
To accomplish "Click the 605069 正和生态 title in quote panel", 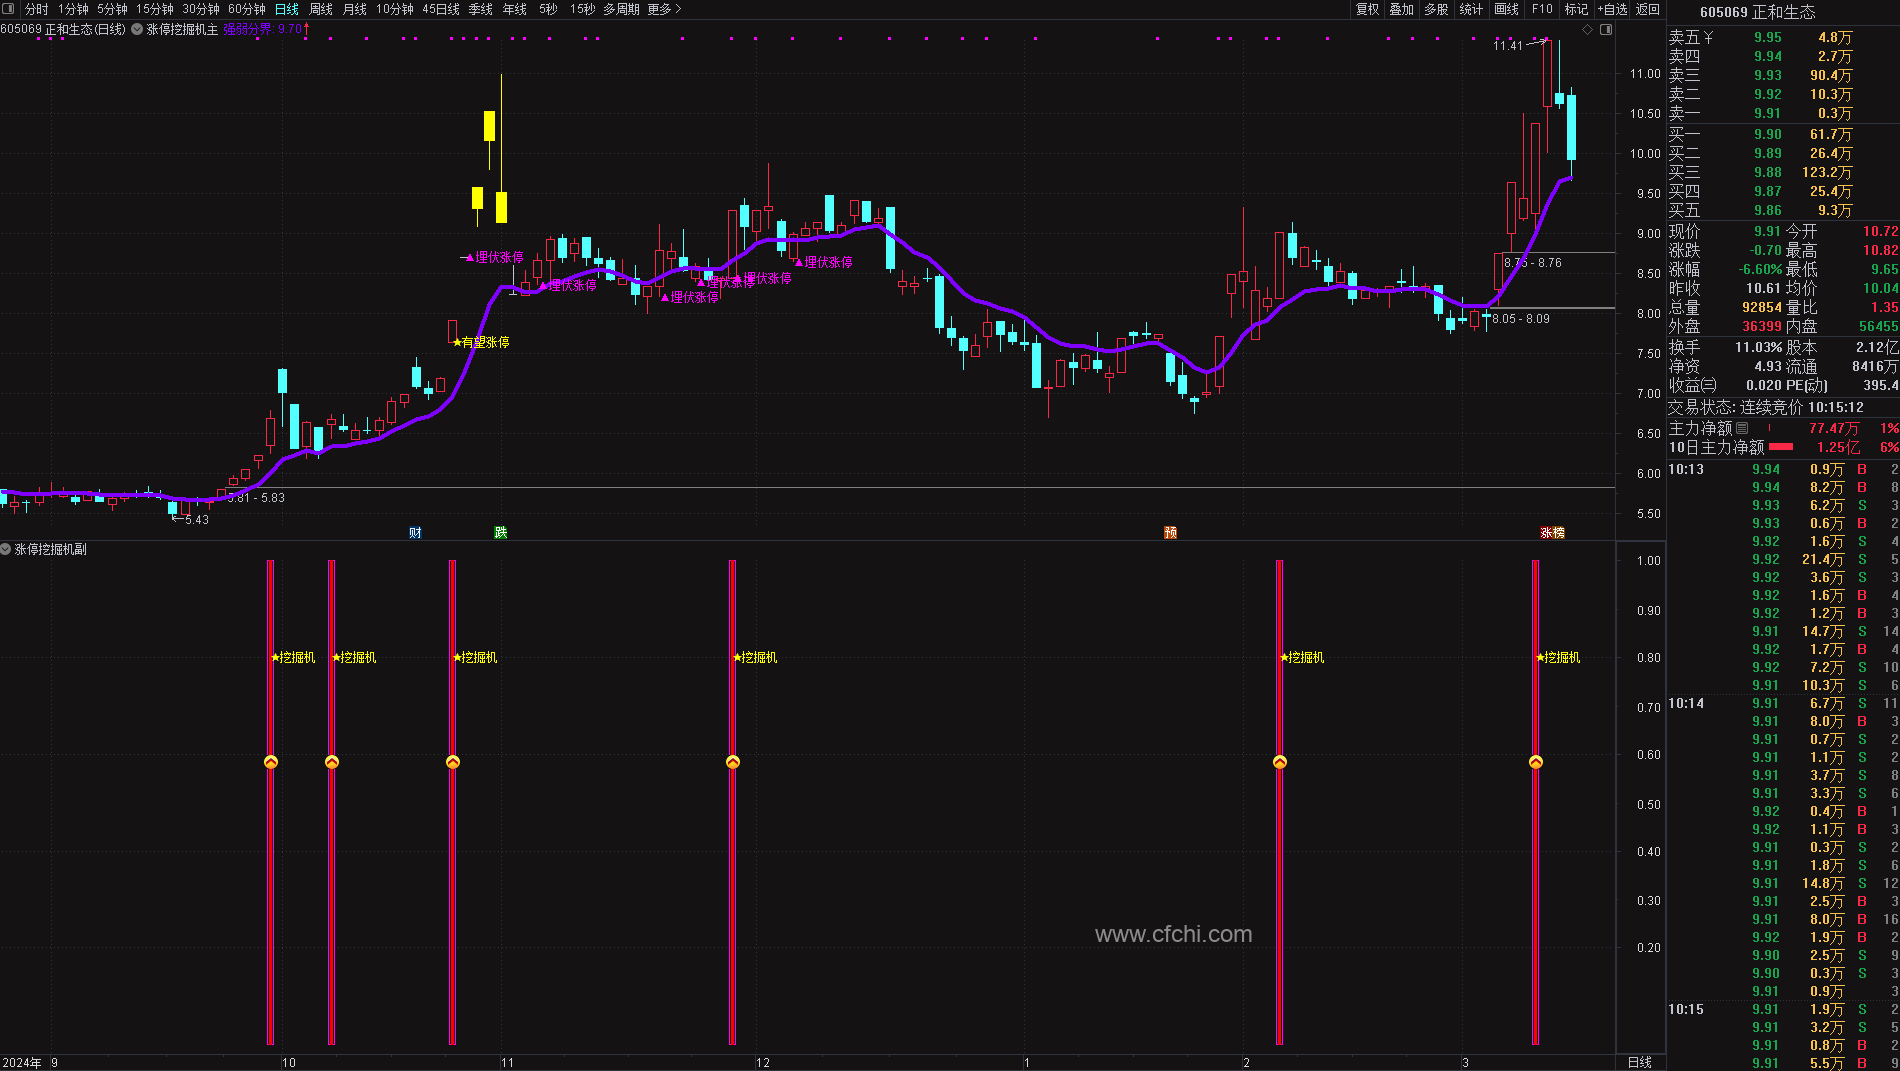I will (1757, 12).
